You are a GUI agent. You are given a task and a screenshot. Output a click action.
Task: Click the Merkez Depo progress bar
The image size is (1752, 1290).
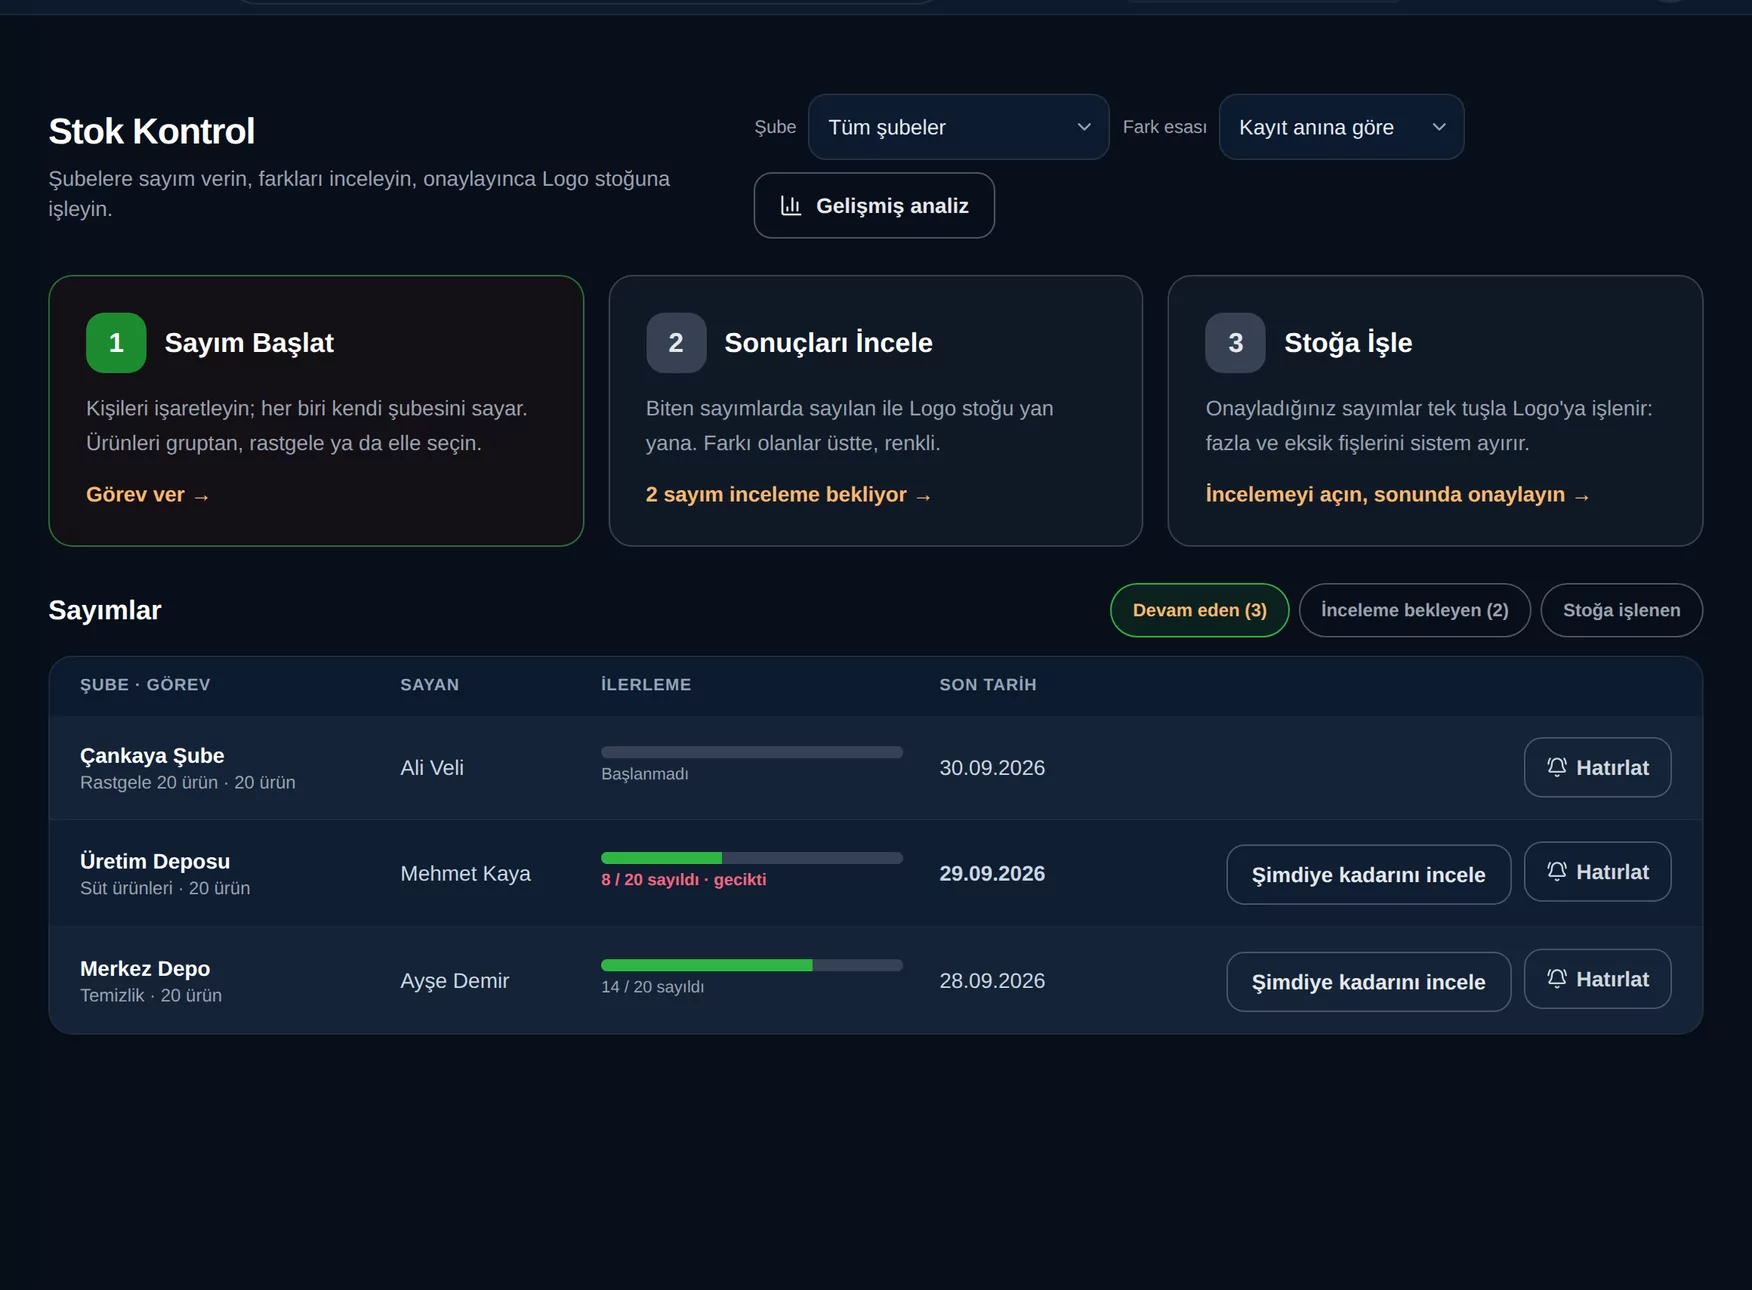point(752,965)
